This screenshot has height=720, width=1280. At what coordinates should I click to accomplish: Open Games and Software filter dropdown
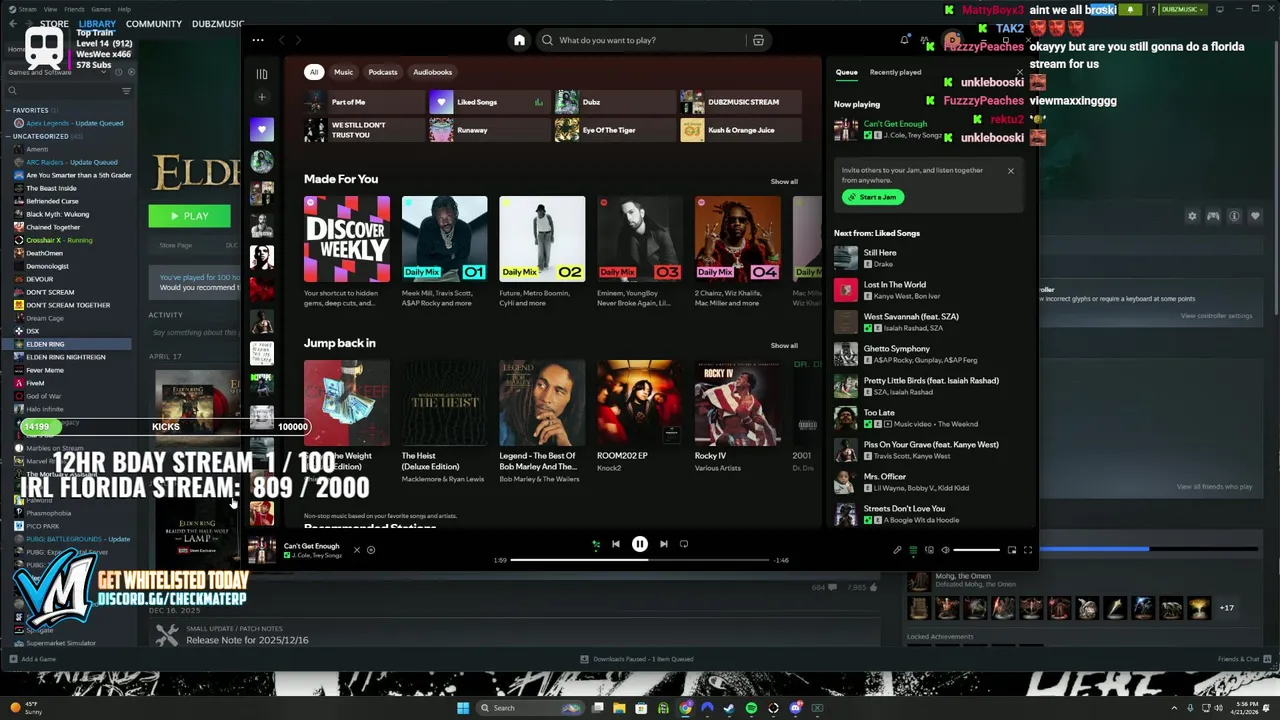click(x=58, y=72)
